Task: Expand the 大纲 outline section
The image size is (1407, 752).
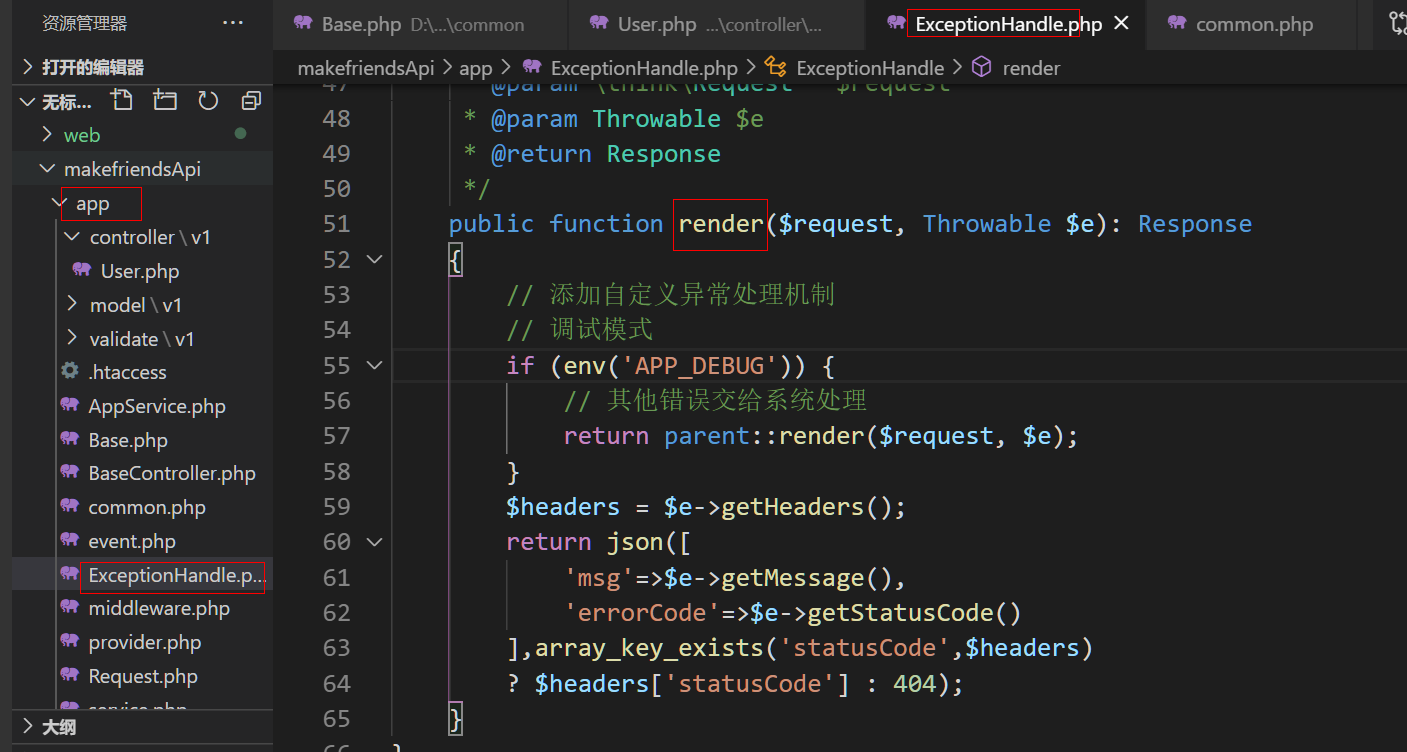Action: click(58, 727)
